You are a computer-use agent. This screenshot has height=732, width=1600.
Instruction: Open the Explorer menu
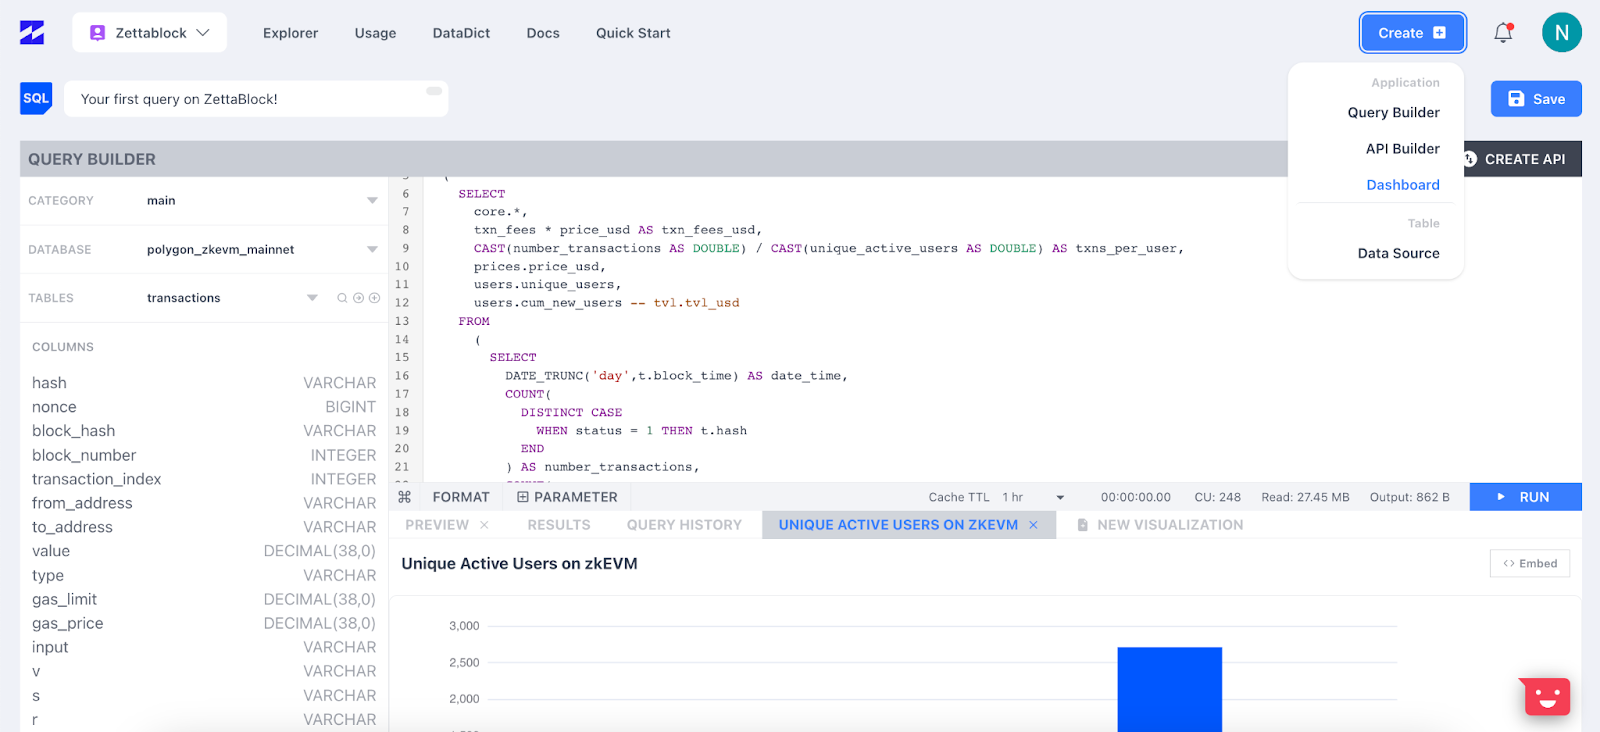pos(290,33)
